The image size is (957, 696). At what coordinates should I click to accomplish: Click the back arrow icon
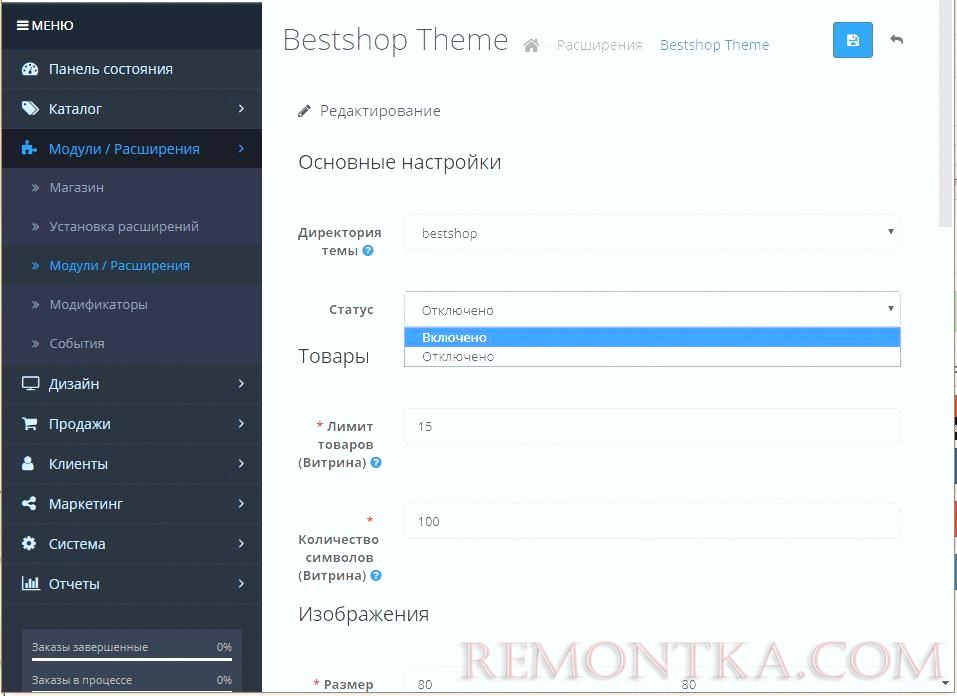(896, 40)
